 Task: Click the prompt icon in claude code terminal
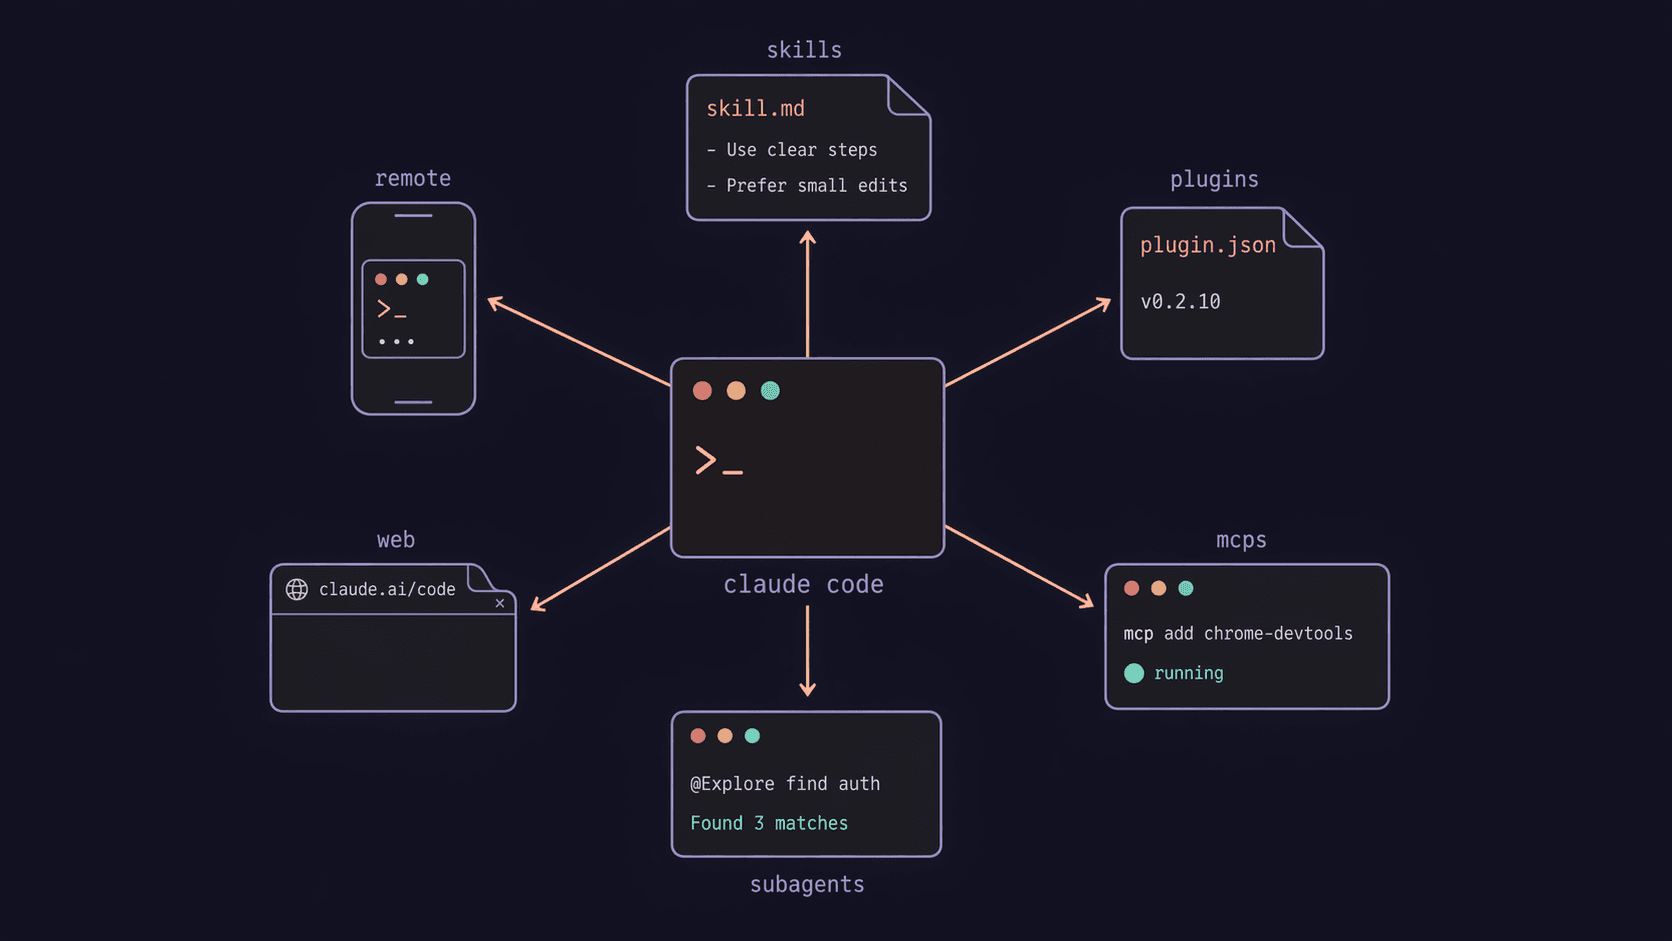719,460
